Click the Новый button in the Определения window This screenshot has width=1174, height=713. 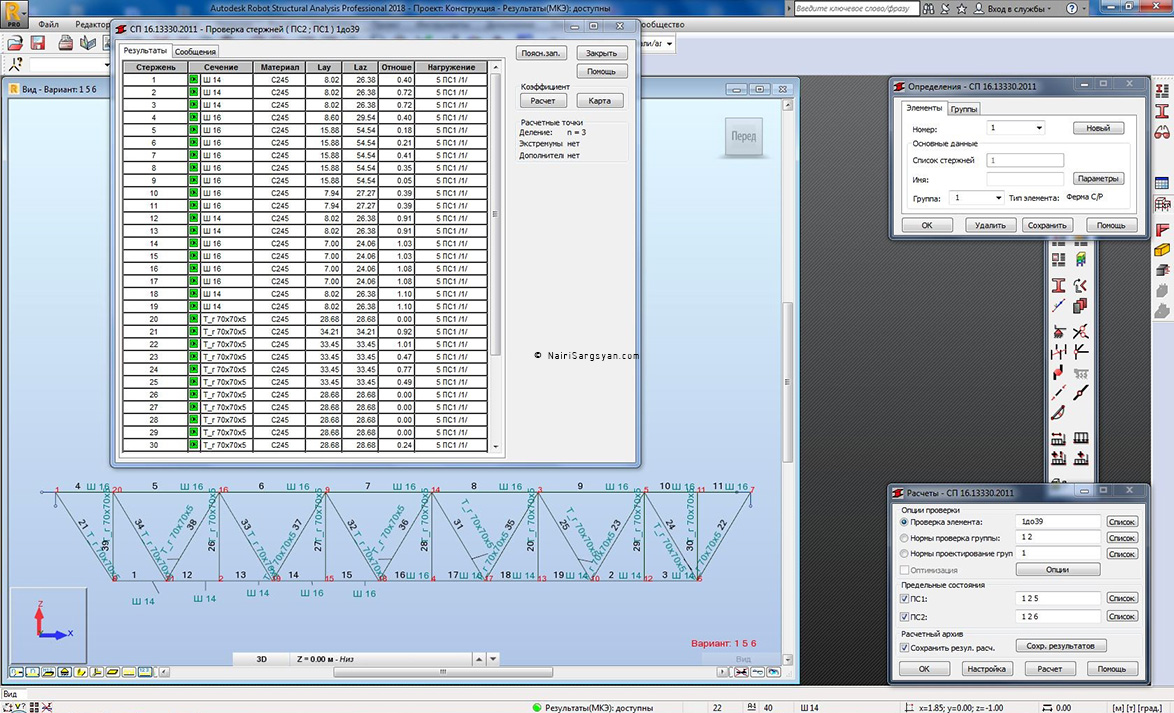click(x=1098, y=128)
